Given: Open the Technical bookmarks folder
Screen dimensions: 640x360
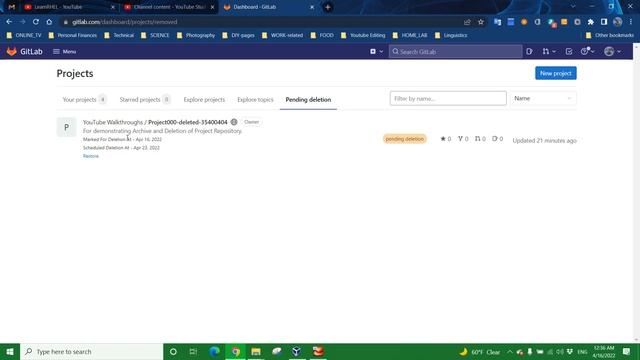Looking at the screenshot, I should (x=119, y=36).
